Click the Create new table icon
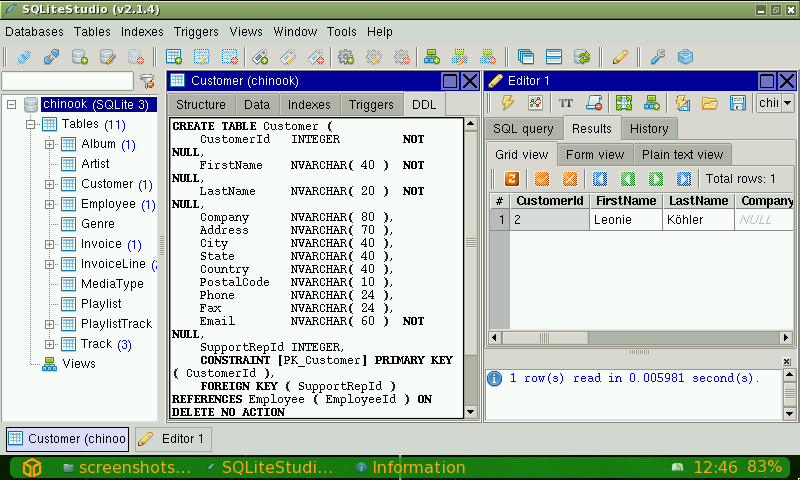Screen dimensions: 800x480 pos(174,57)
